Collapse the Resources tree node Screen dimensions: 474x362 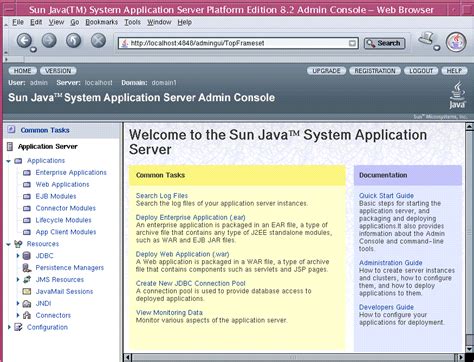[x=8, y=244]
